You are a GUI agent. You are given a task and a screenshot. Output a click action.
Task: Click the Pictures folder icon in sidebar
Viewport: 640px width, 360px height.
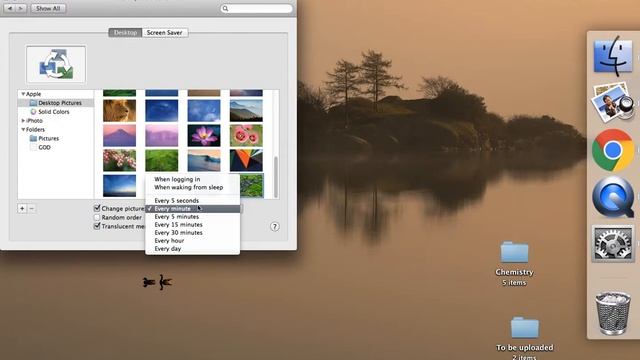tap(33, 138)
